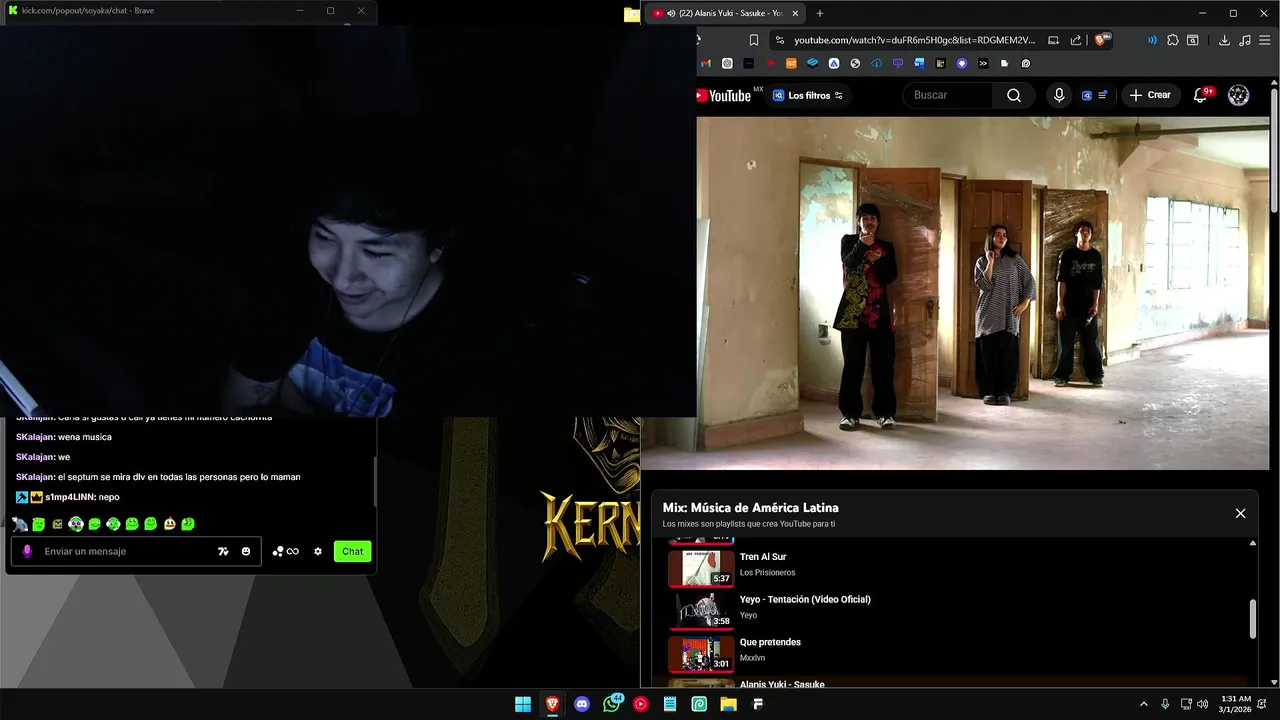
Task: Open the Mix: Música de América Latina title
Action: tap(750, 508)
